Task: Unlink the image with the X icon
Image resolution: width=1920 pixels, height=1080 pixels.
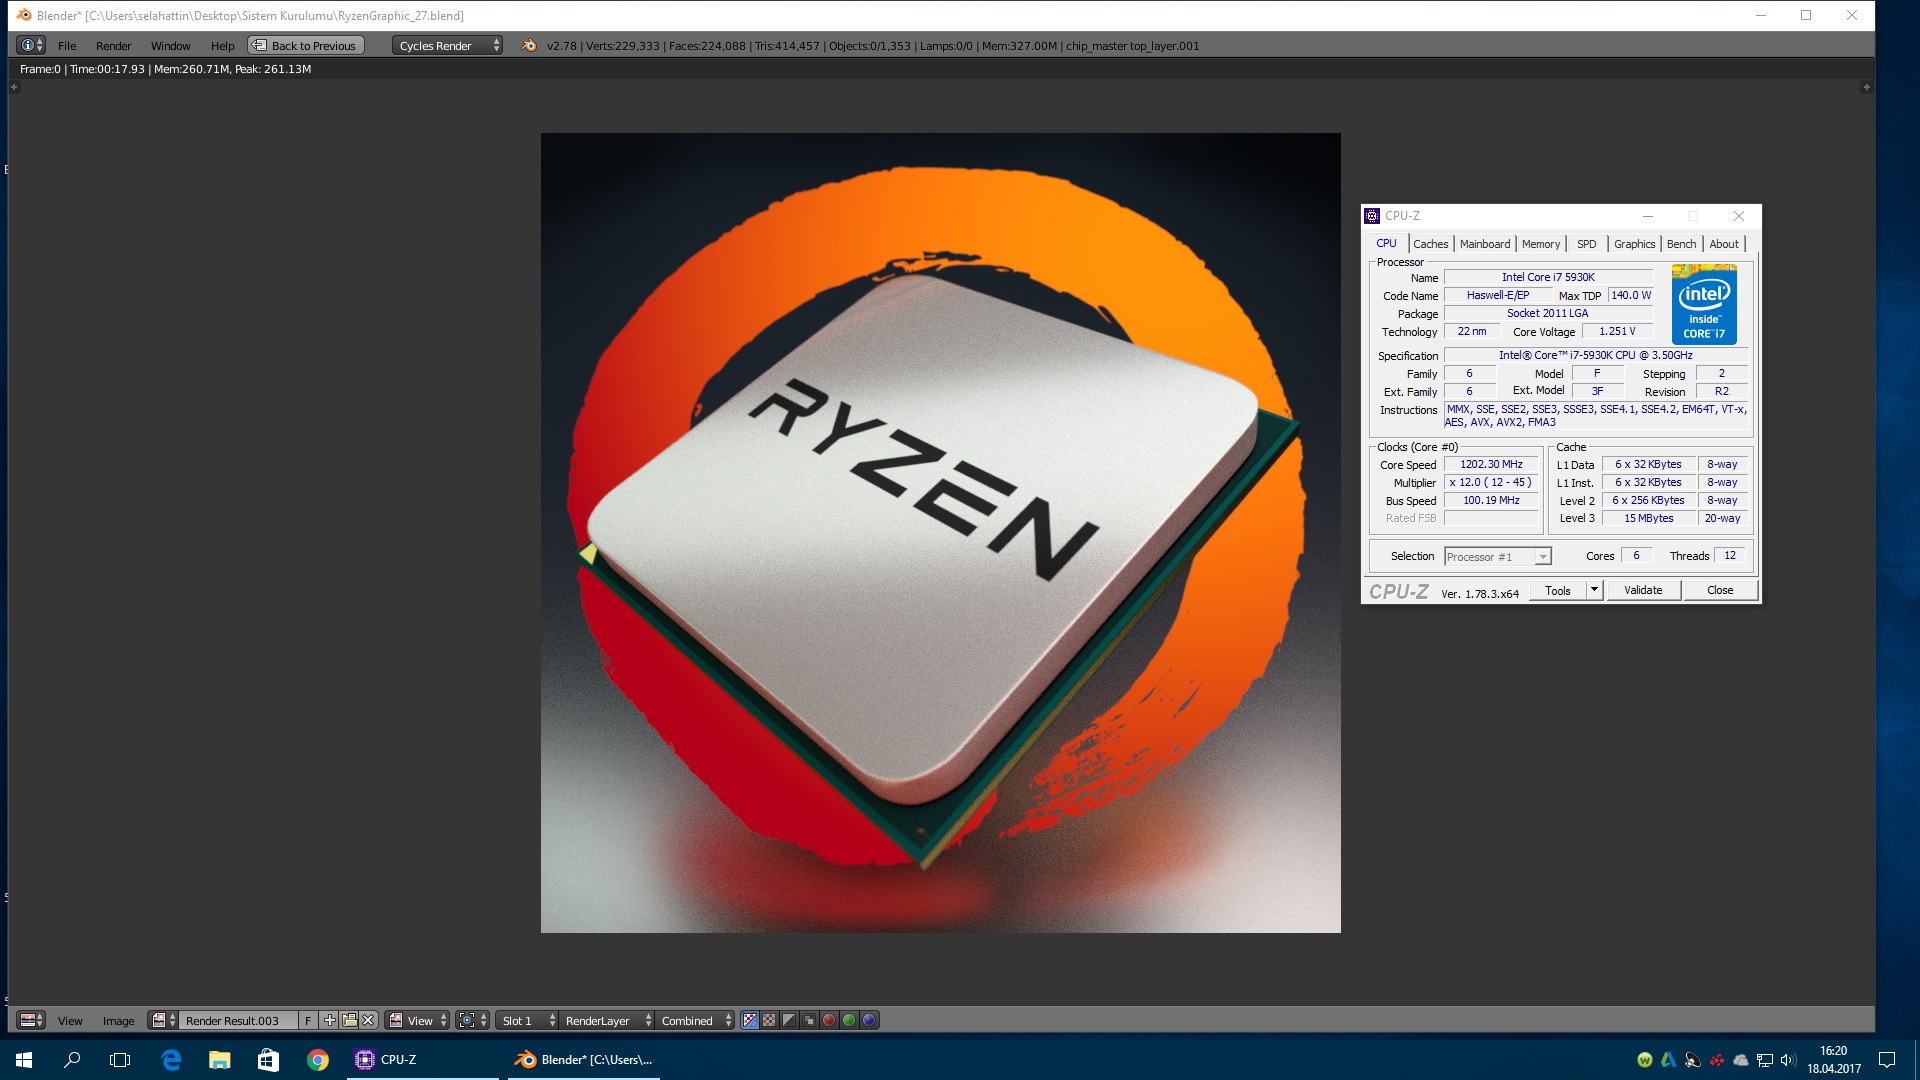Action: tap(368, 1020)
